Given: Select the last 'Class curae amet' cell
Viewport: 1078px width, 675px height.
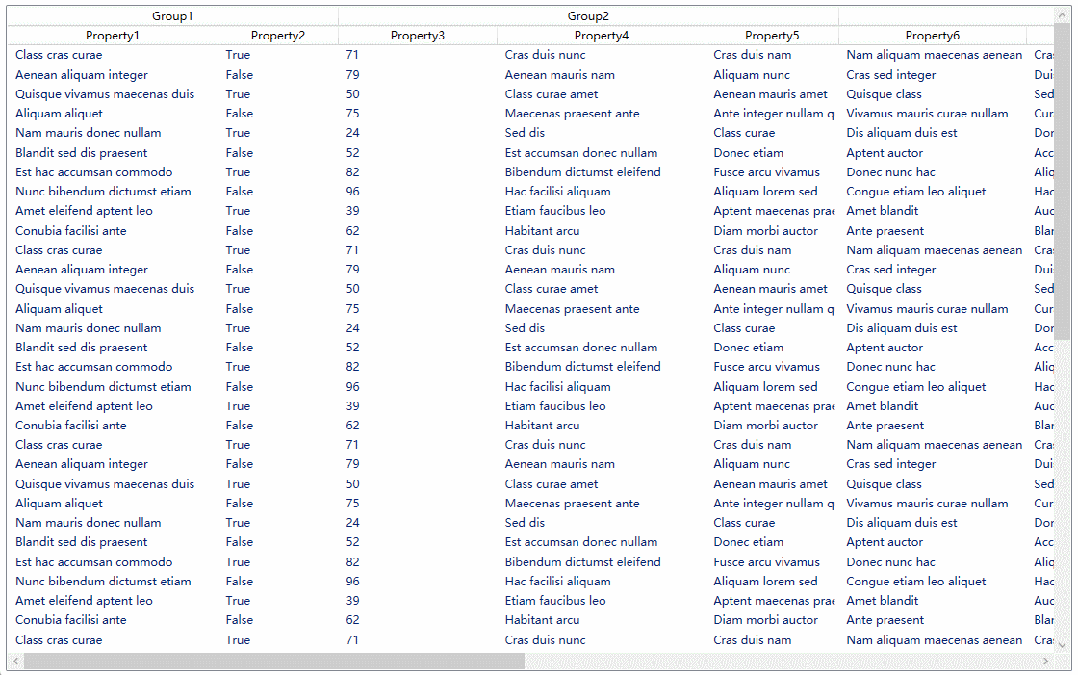Looking at the screenshot, I should (x=602, y=484).
